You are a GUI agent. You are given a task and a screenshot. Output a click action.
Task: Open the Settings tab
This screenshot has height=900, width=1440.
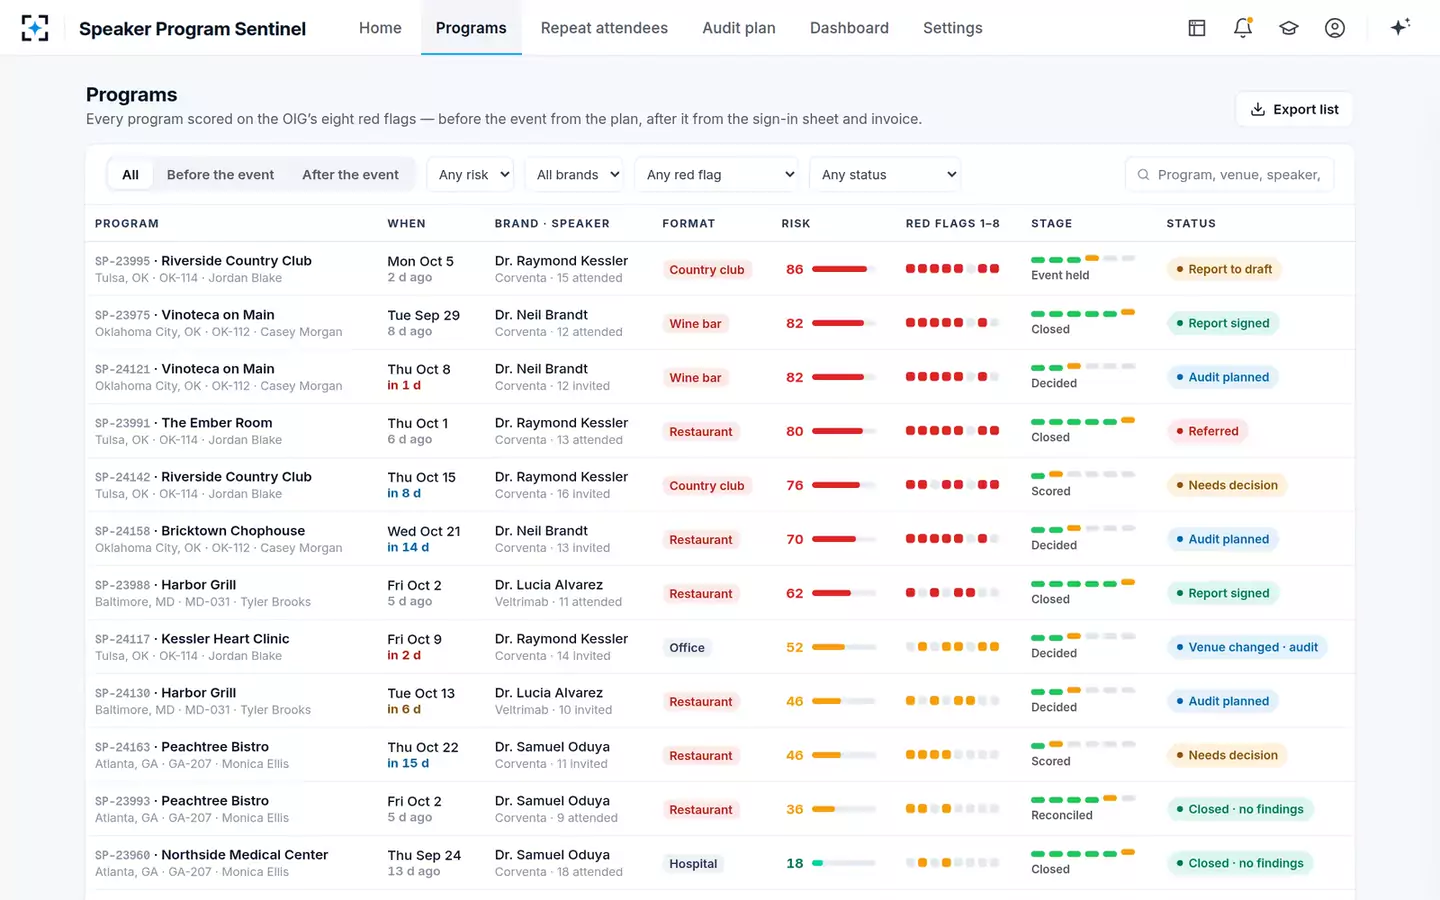point(953,28)
